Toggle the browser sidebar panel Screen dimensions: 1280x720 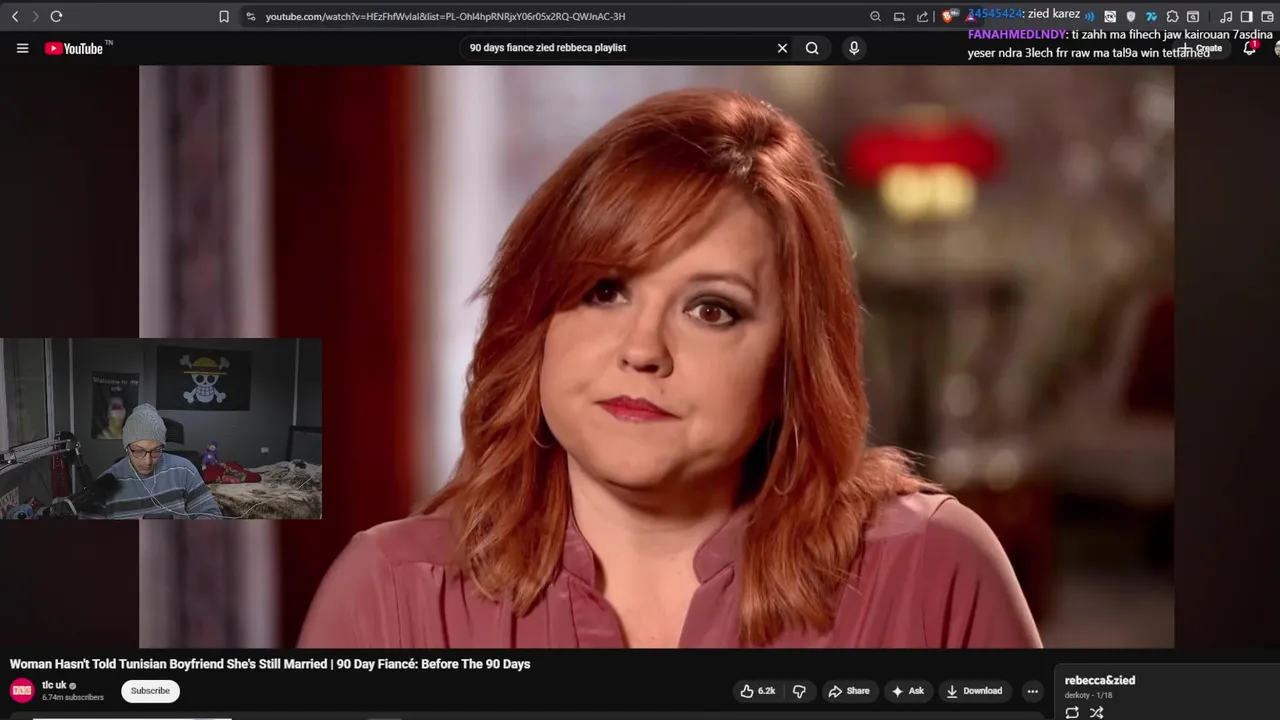1247,17
